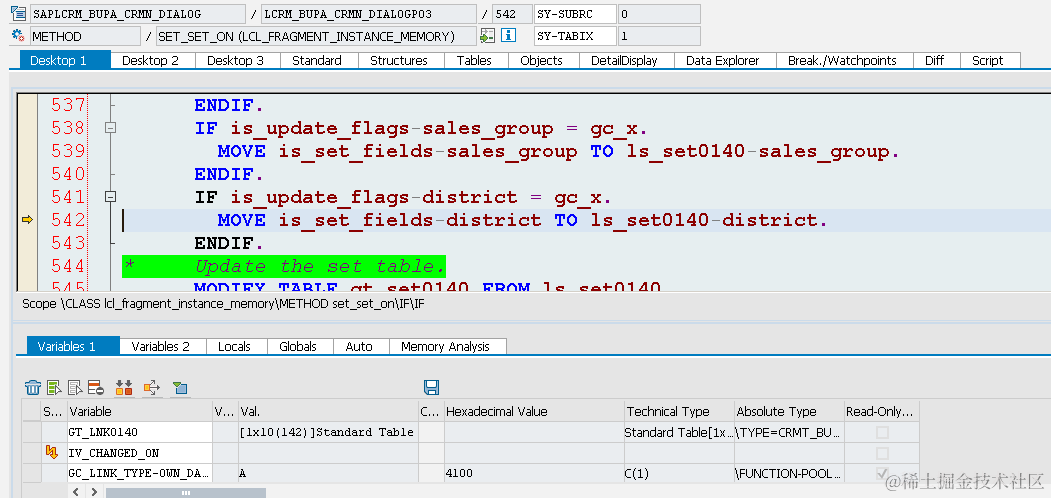Switch to the Desktop 3 tab
This screenshot has width=1051, height=498.
pos(237,60)
